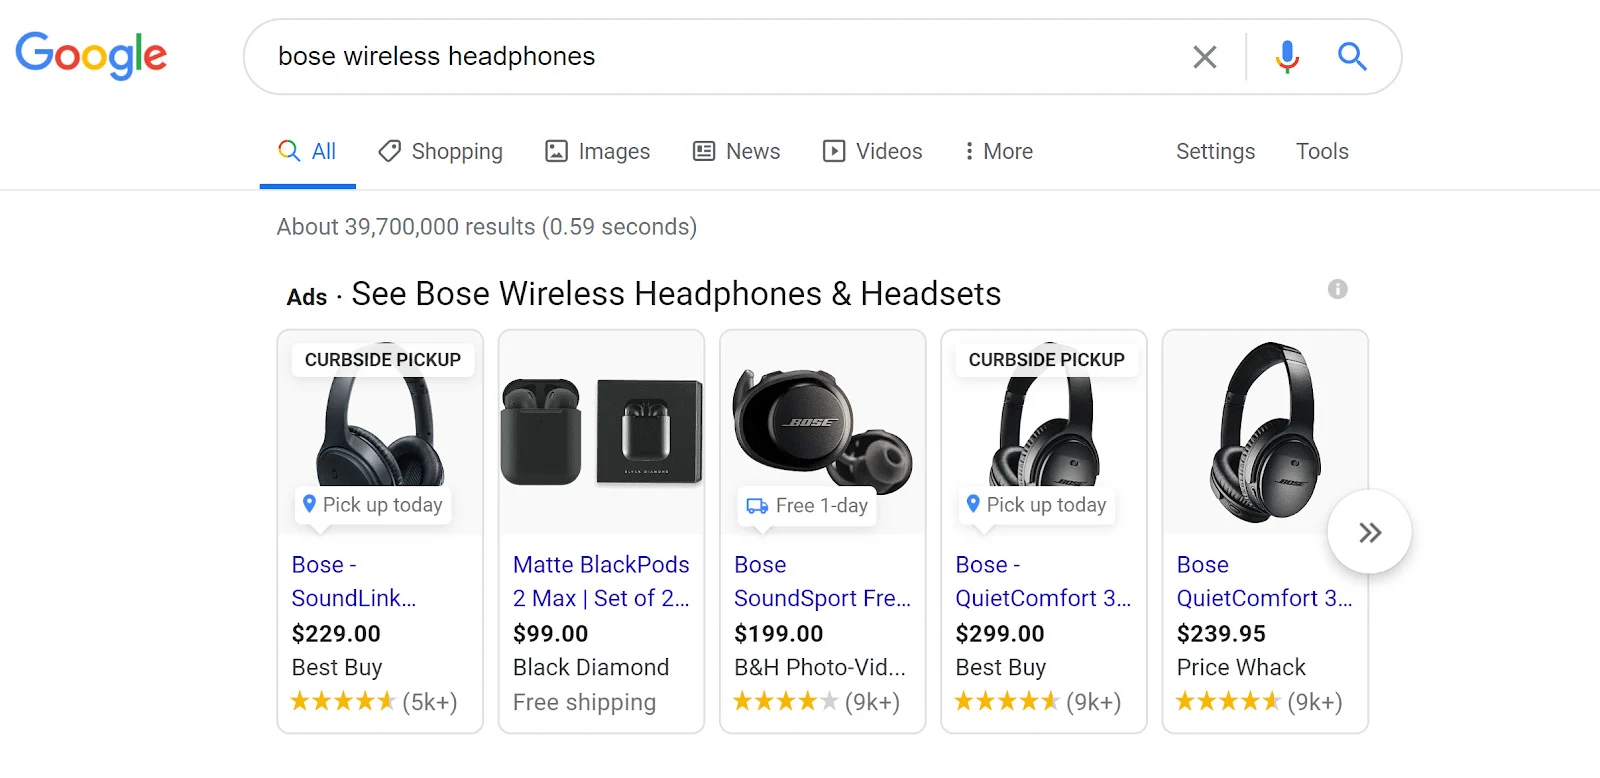Screen dimensions: 1600x778
Task: Clear the search box with X icon
Action: point(1205,57)
